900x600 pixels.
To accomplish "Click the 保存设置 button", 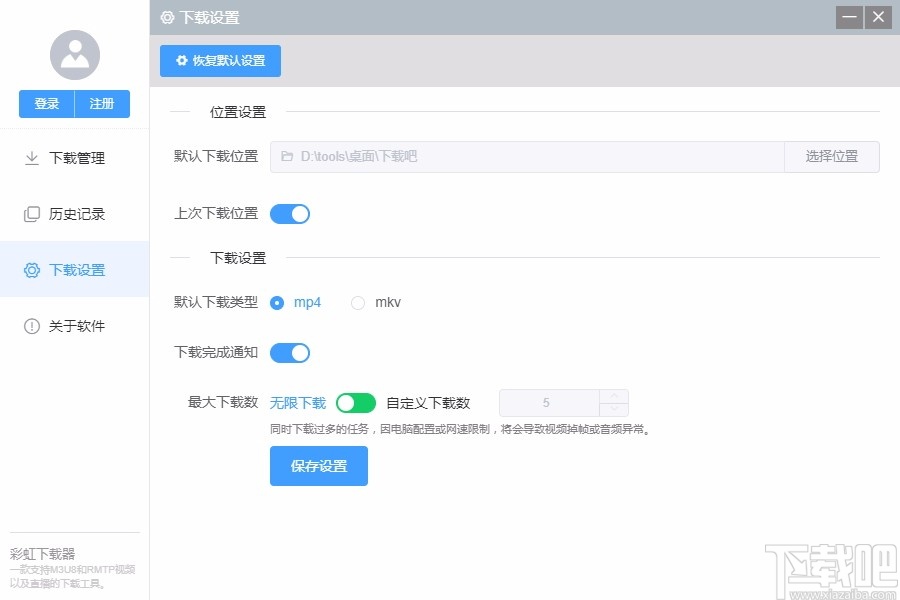I will (318, 465).
